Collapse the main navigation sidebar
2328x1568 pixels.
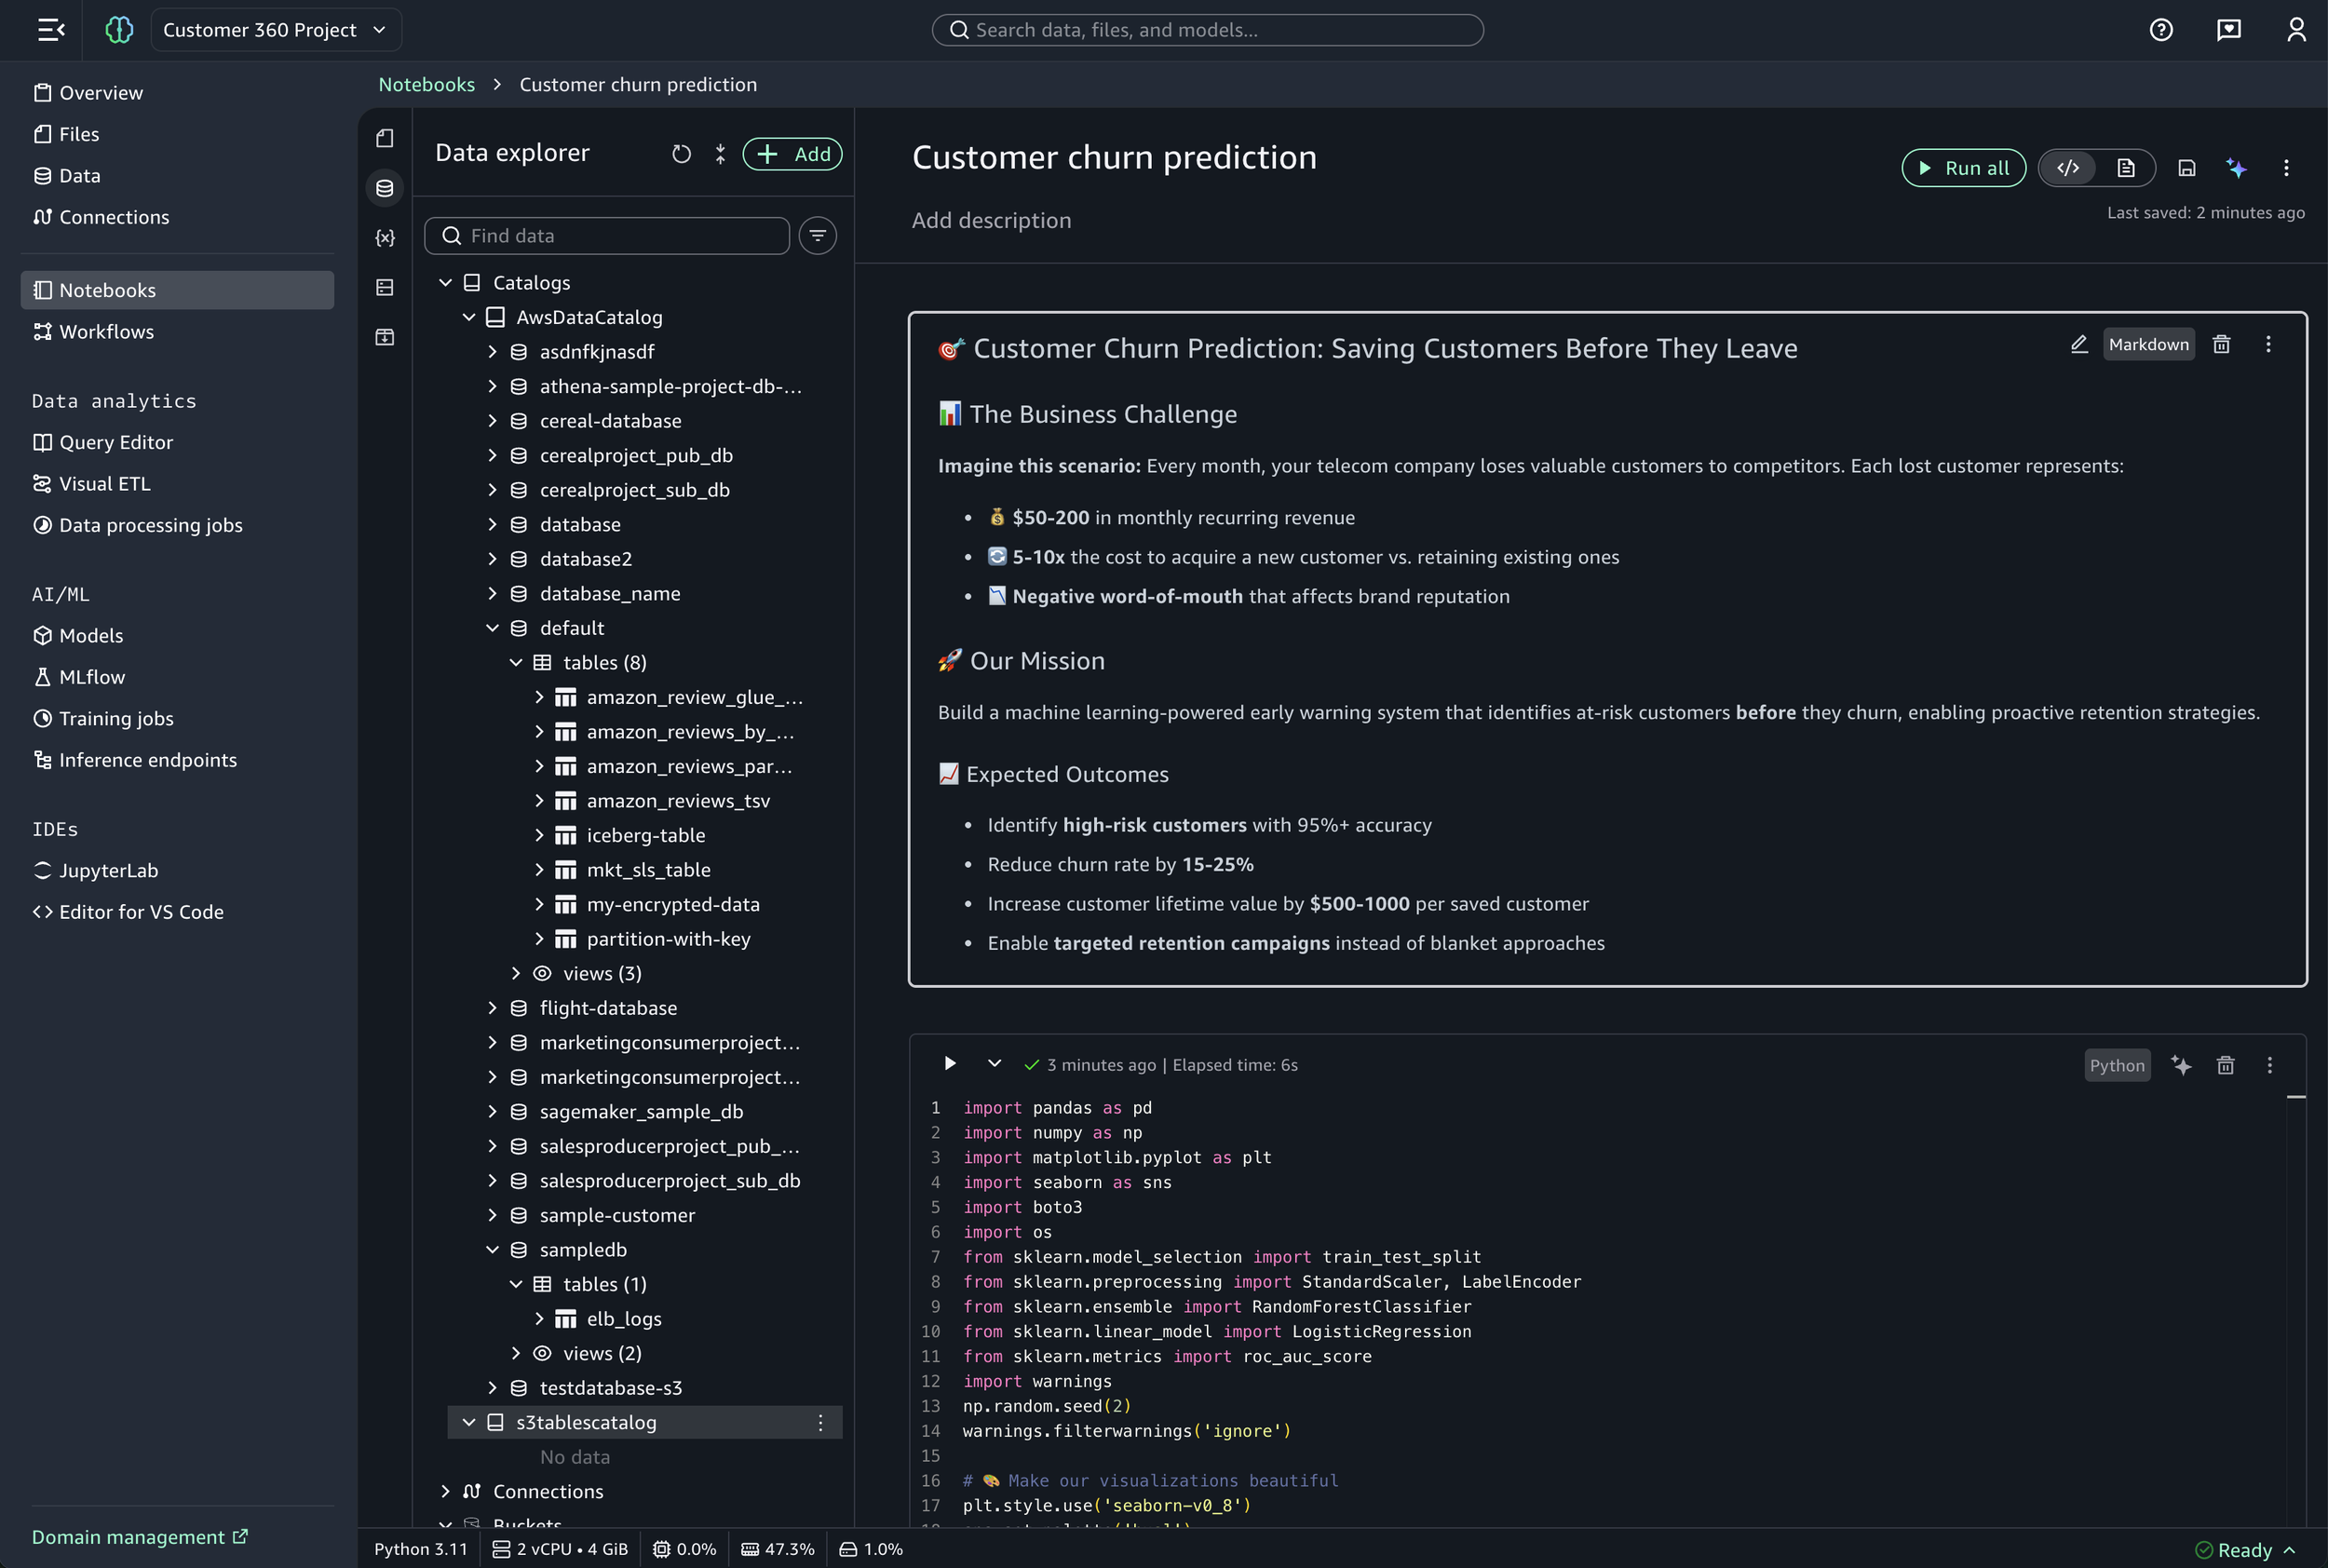(50, 29)
